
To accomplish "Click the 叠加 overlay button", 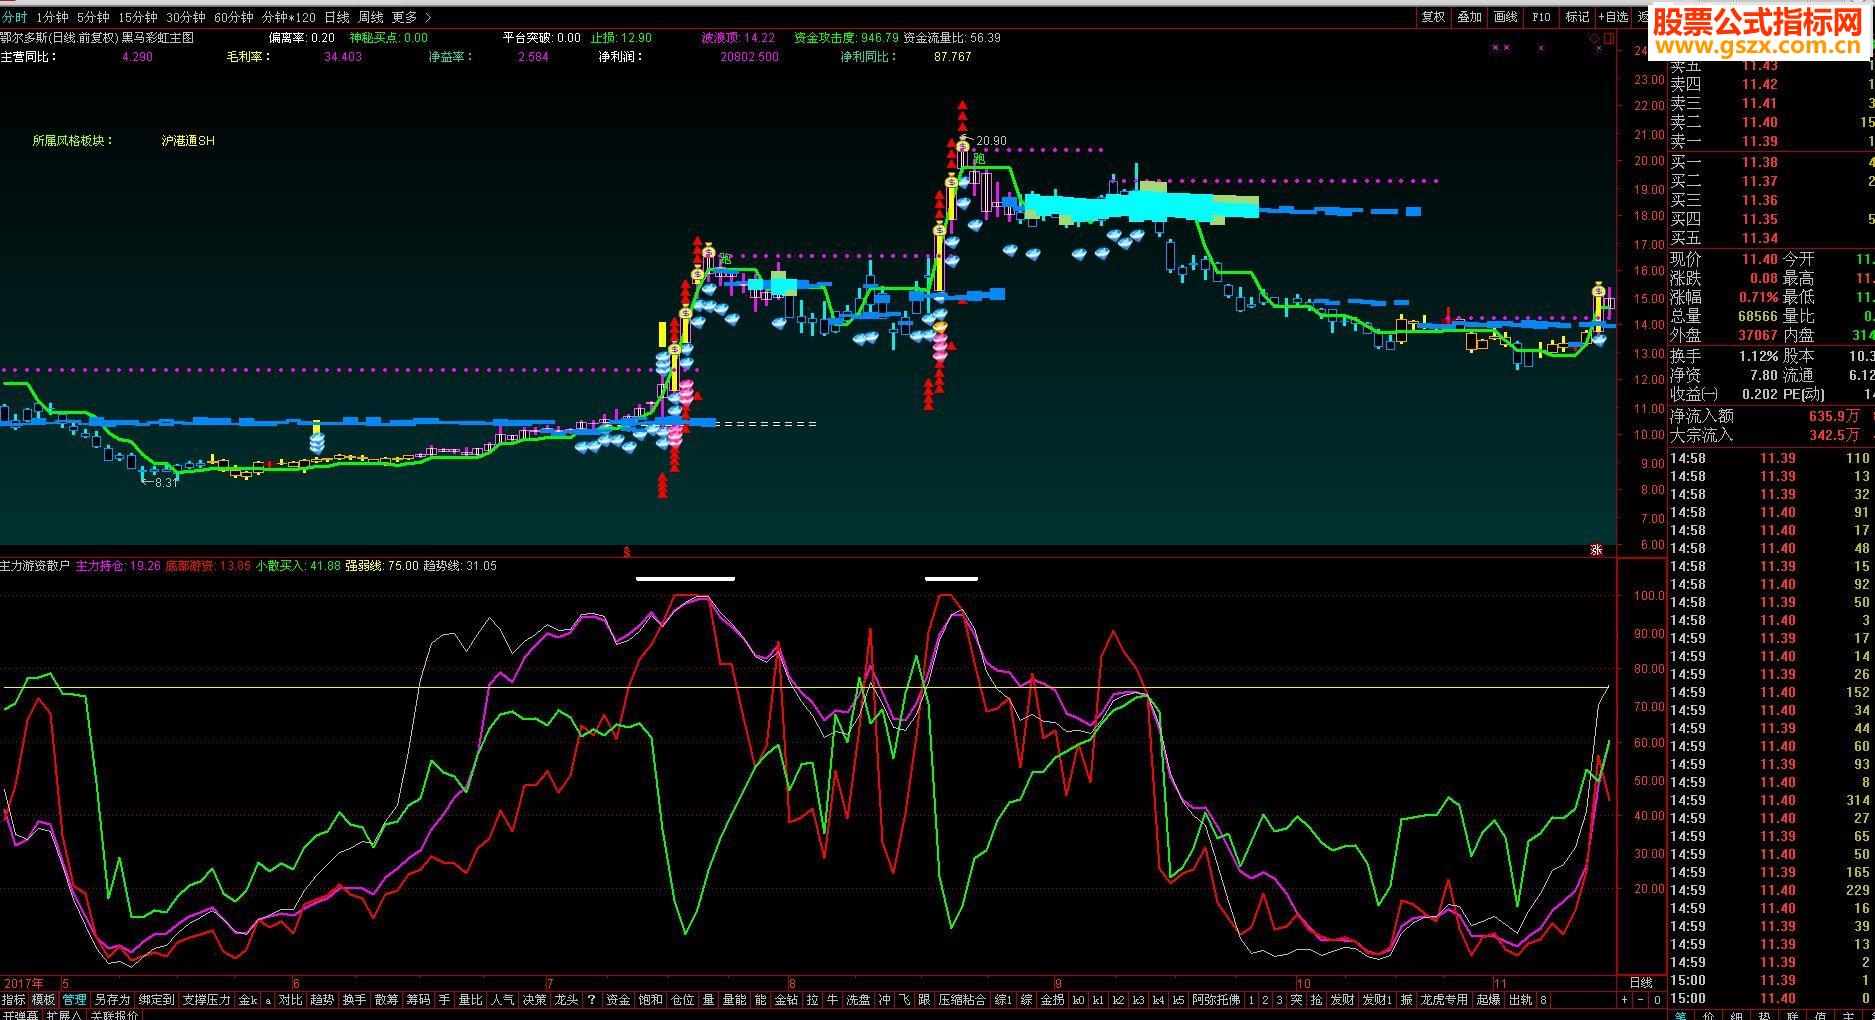I will (x=1469, y=17).
